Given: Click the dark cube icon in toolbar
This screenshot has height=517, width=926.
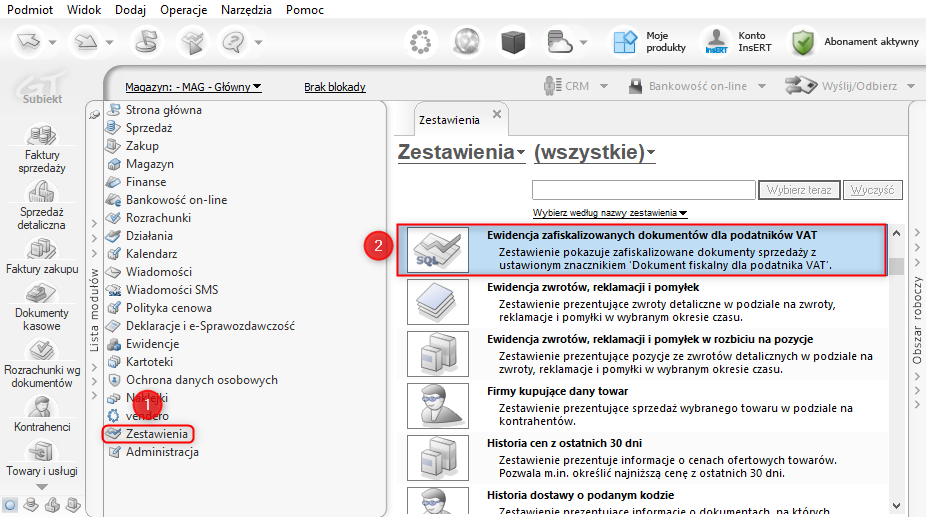Looking at the screenshot, I should point(513,42).
